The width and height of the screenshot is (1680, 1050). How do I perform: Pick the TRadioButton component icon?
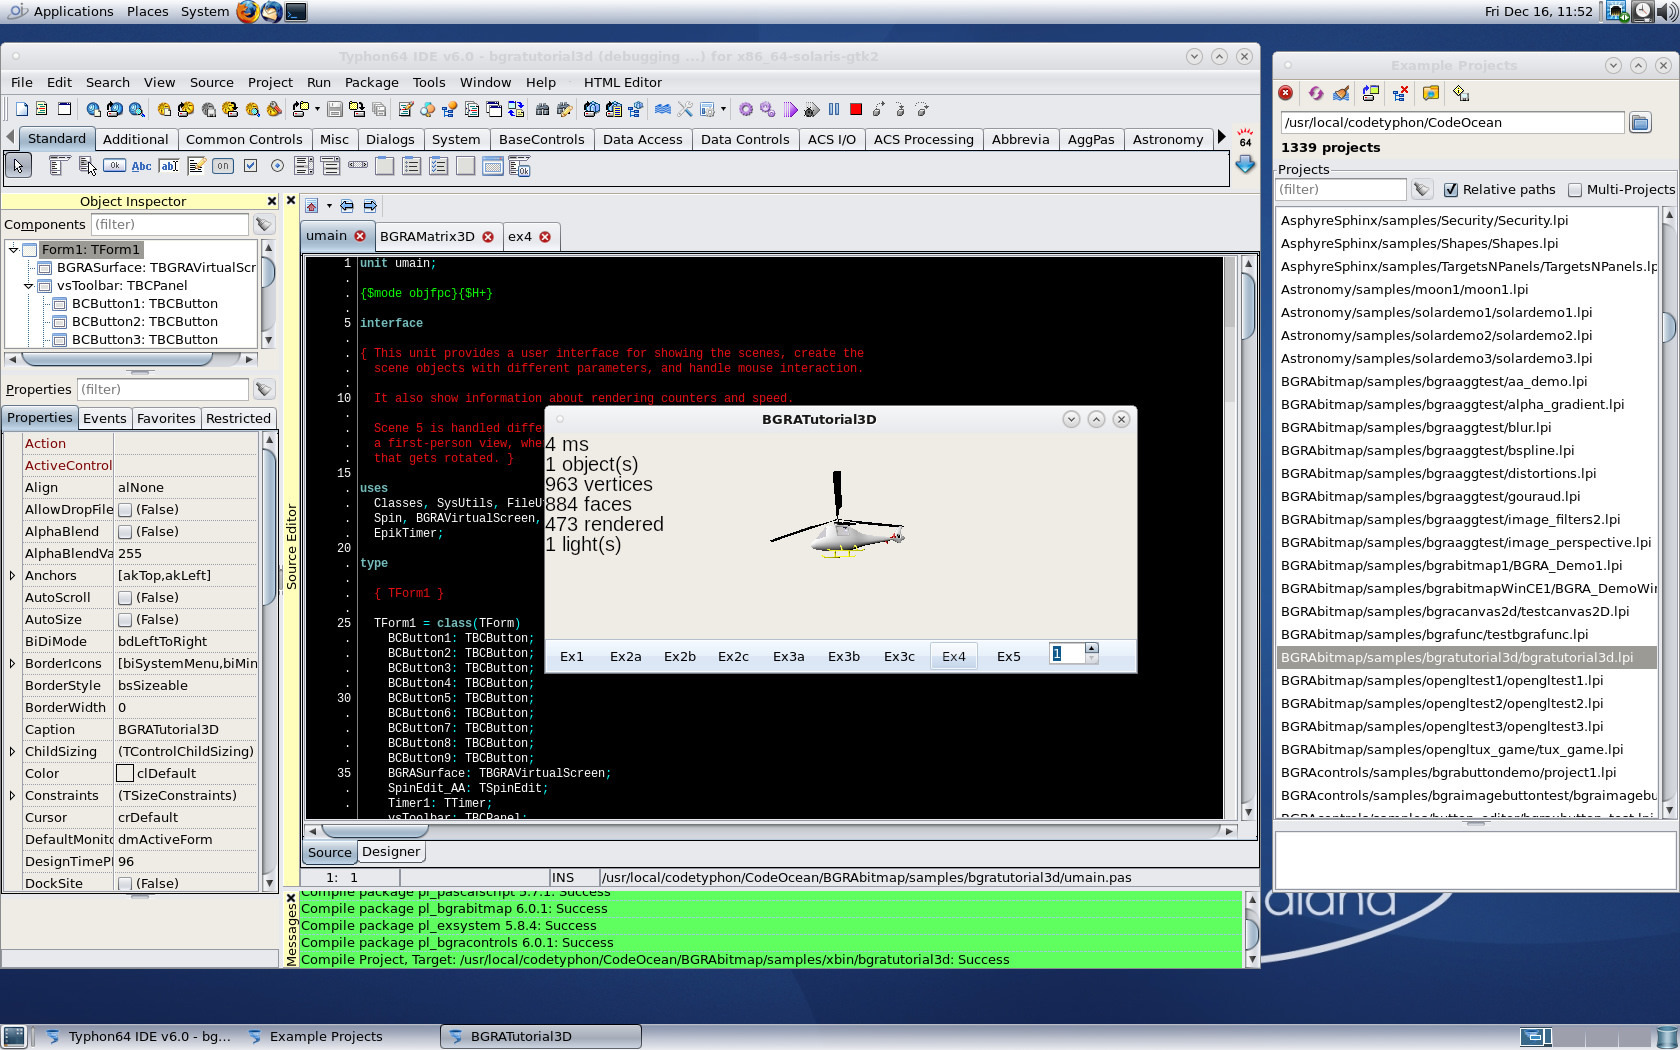(x=277, y=166)
